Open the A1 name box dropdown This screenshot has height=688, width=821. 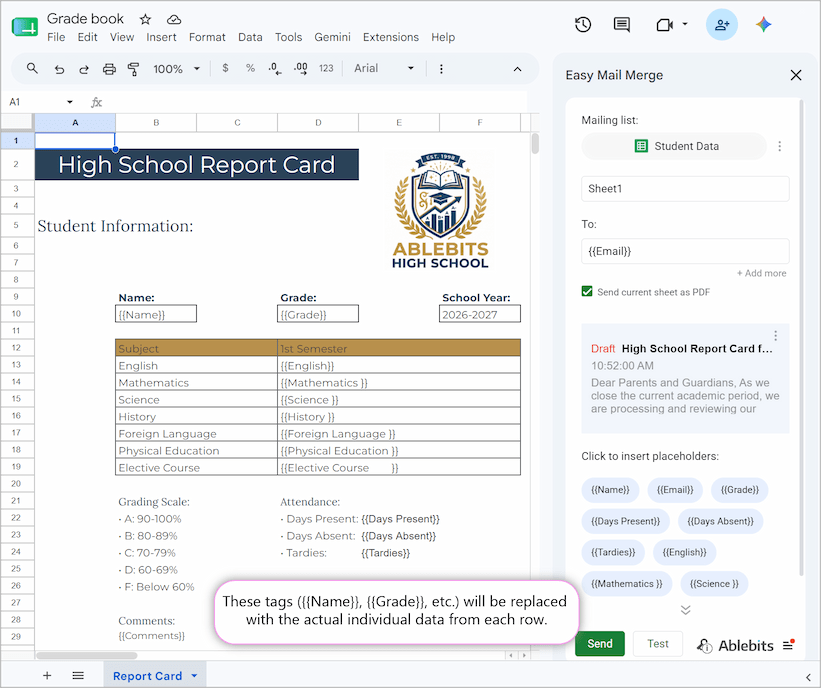tap(70, 102)
